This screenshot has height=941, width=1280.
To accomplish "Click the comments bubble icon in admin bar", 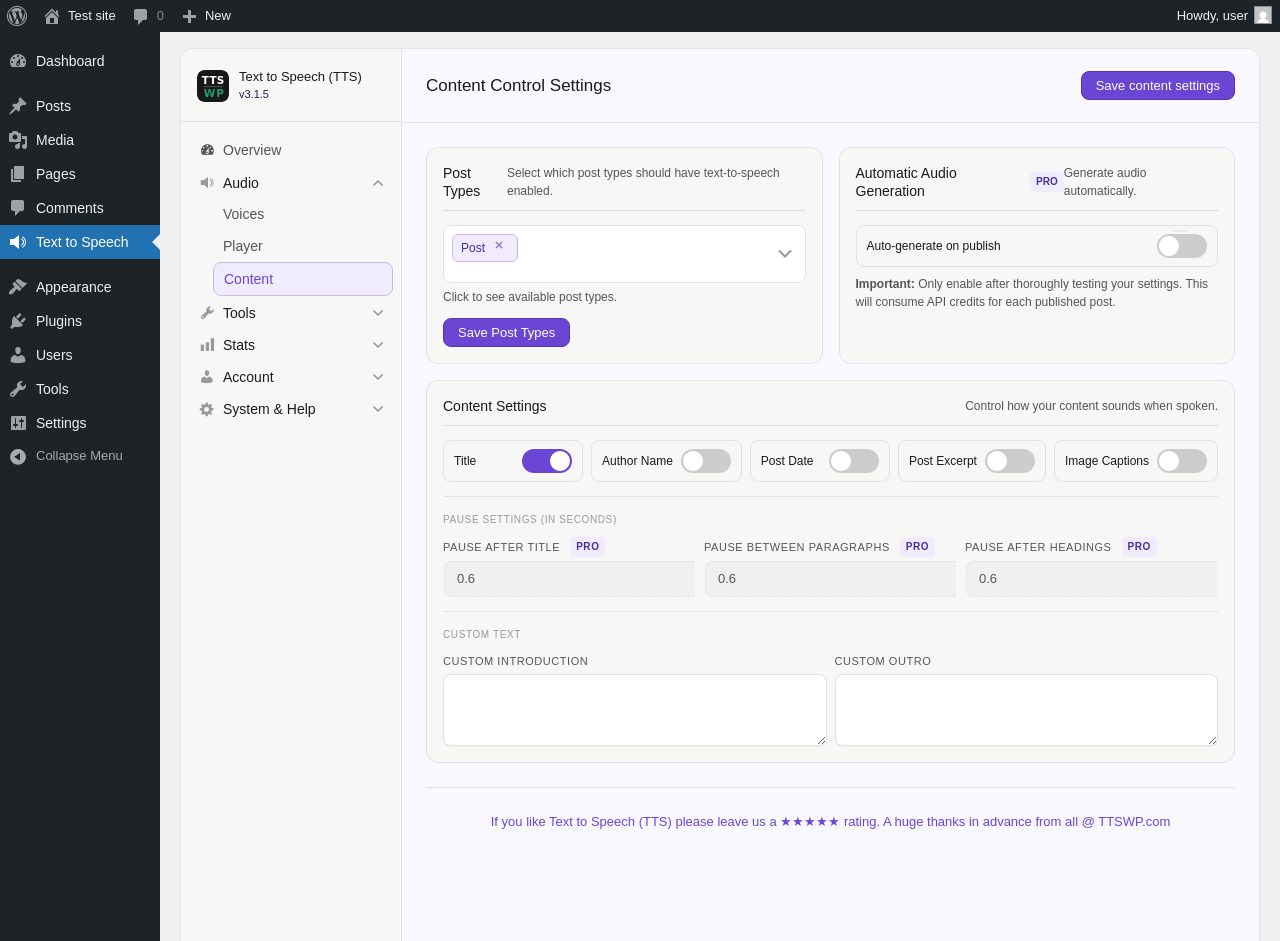I will point(141,16).
